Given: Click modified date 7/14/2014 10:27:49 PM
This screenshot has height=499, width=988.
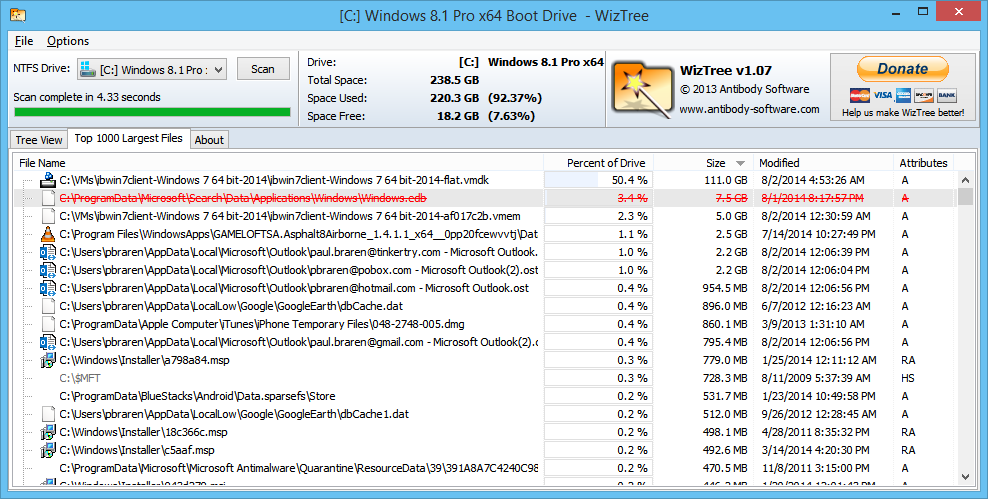Looking at the screenshot, I should pyautogui.click(x=818, y=234).
